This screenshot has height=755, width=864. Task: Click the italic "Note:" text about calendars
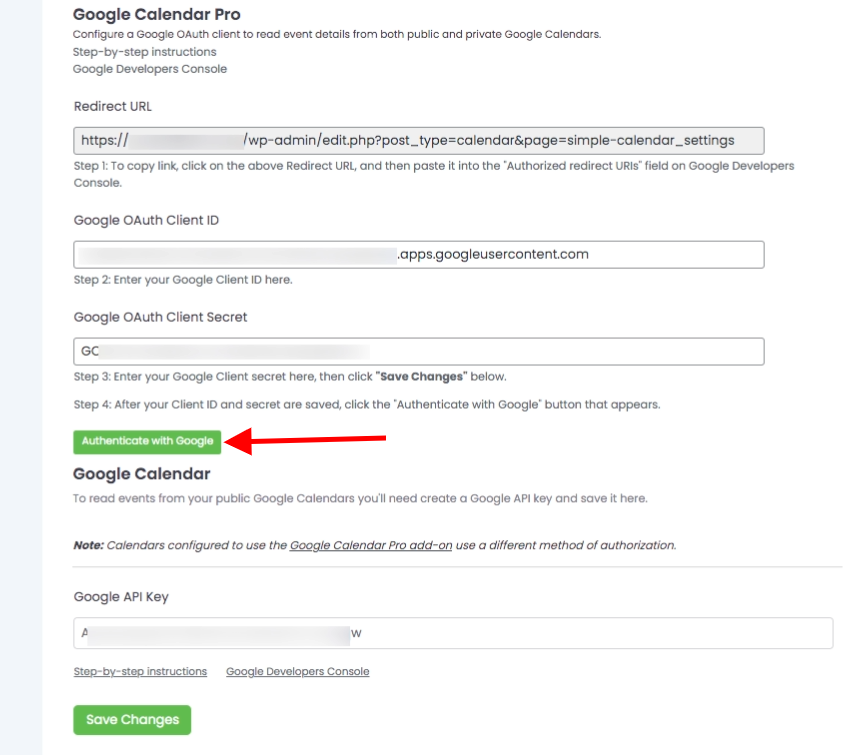tap(88, 545)
